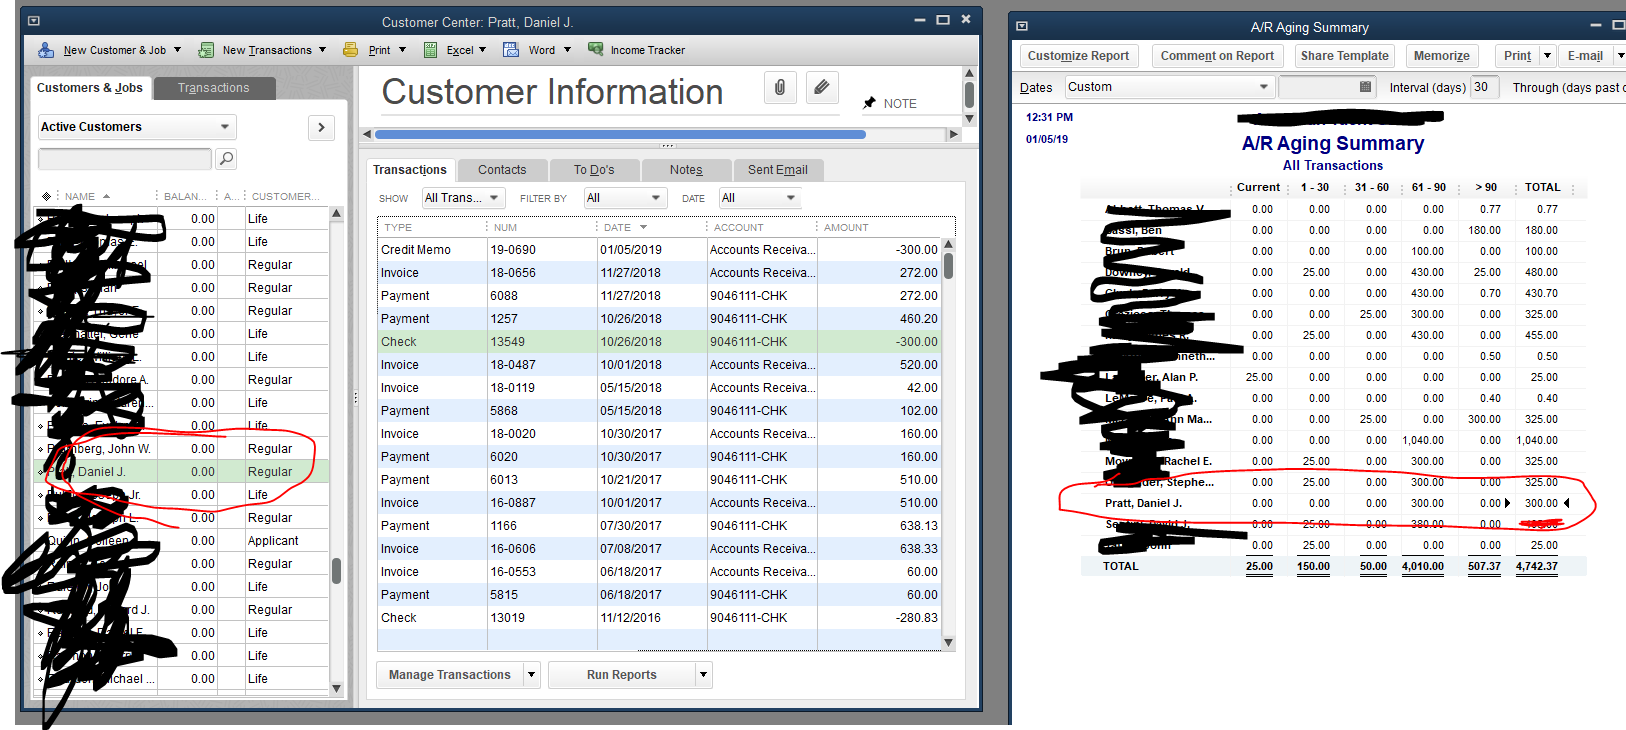Click Comment on Report button
The width and height of the screenshot is (1626, 730).
pyautogui.click(x=1217, y=56)
